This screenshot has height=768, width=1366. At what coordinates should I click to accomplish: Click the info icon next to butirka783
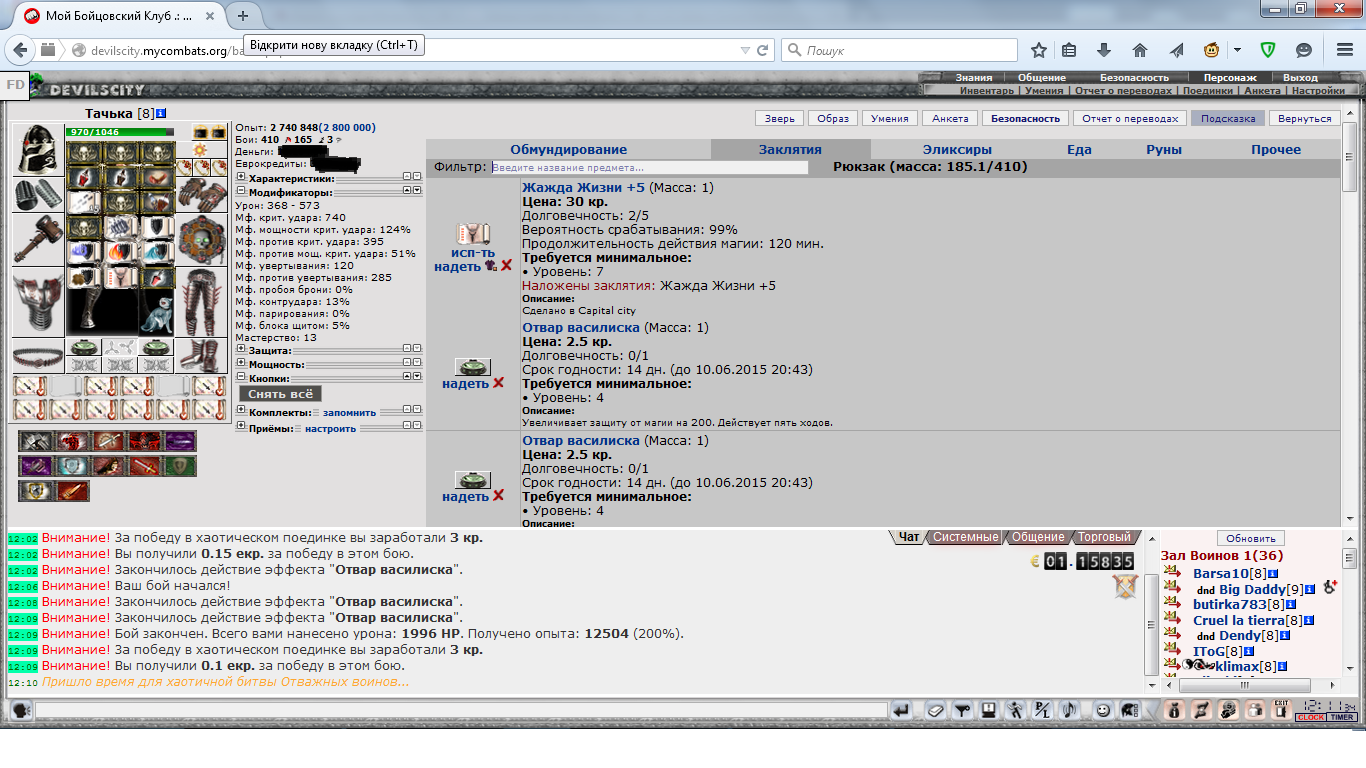(x=1290, y=605)
